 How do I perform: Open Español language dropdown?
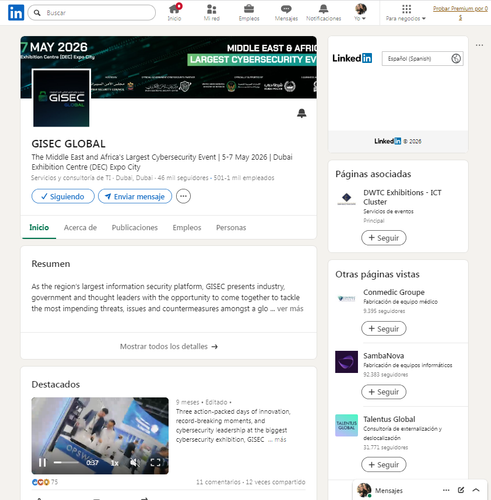(x=422, y=59)
